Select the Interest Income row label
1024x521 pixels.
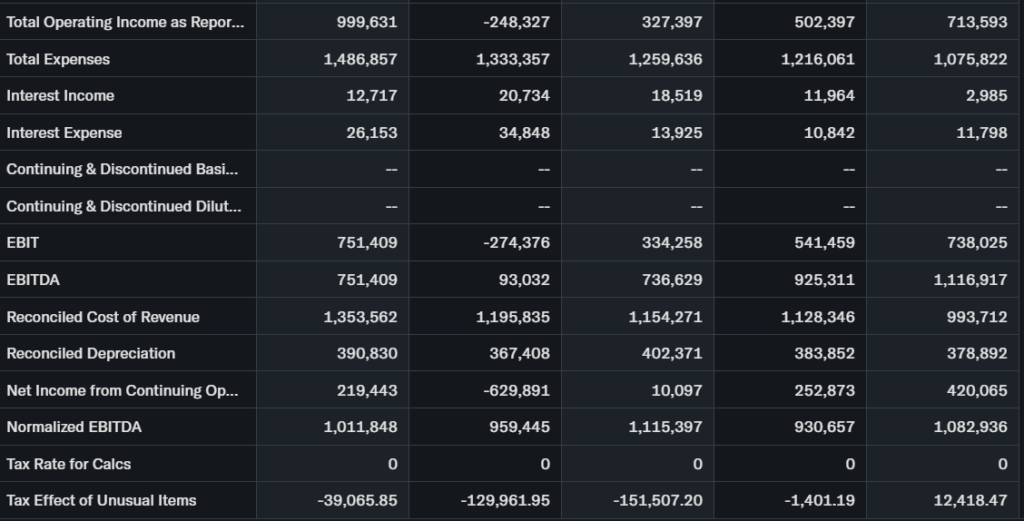click(60, 96)
